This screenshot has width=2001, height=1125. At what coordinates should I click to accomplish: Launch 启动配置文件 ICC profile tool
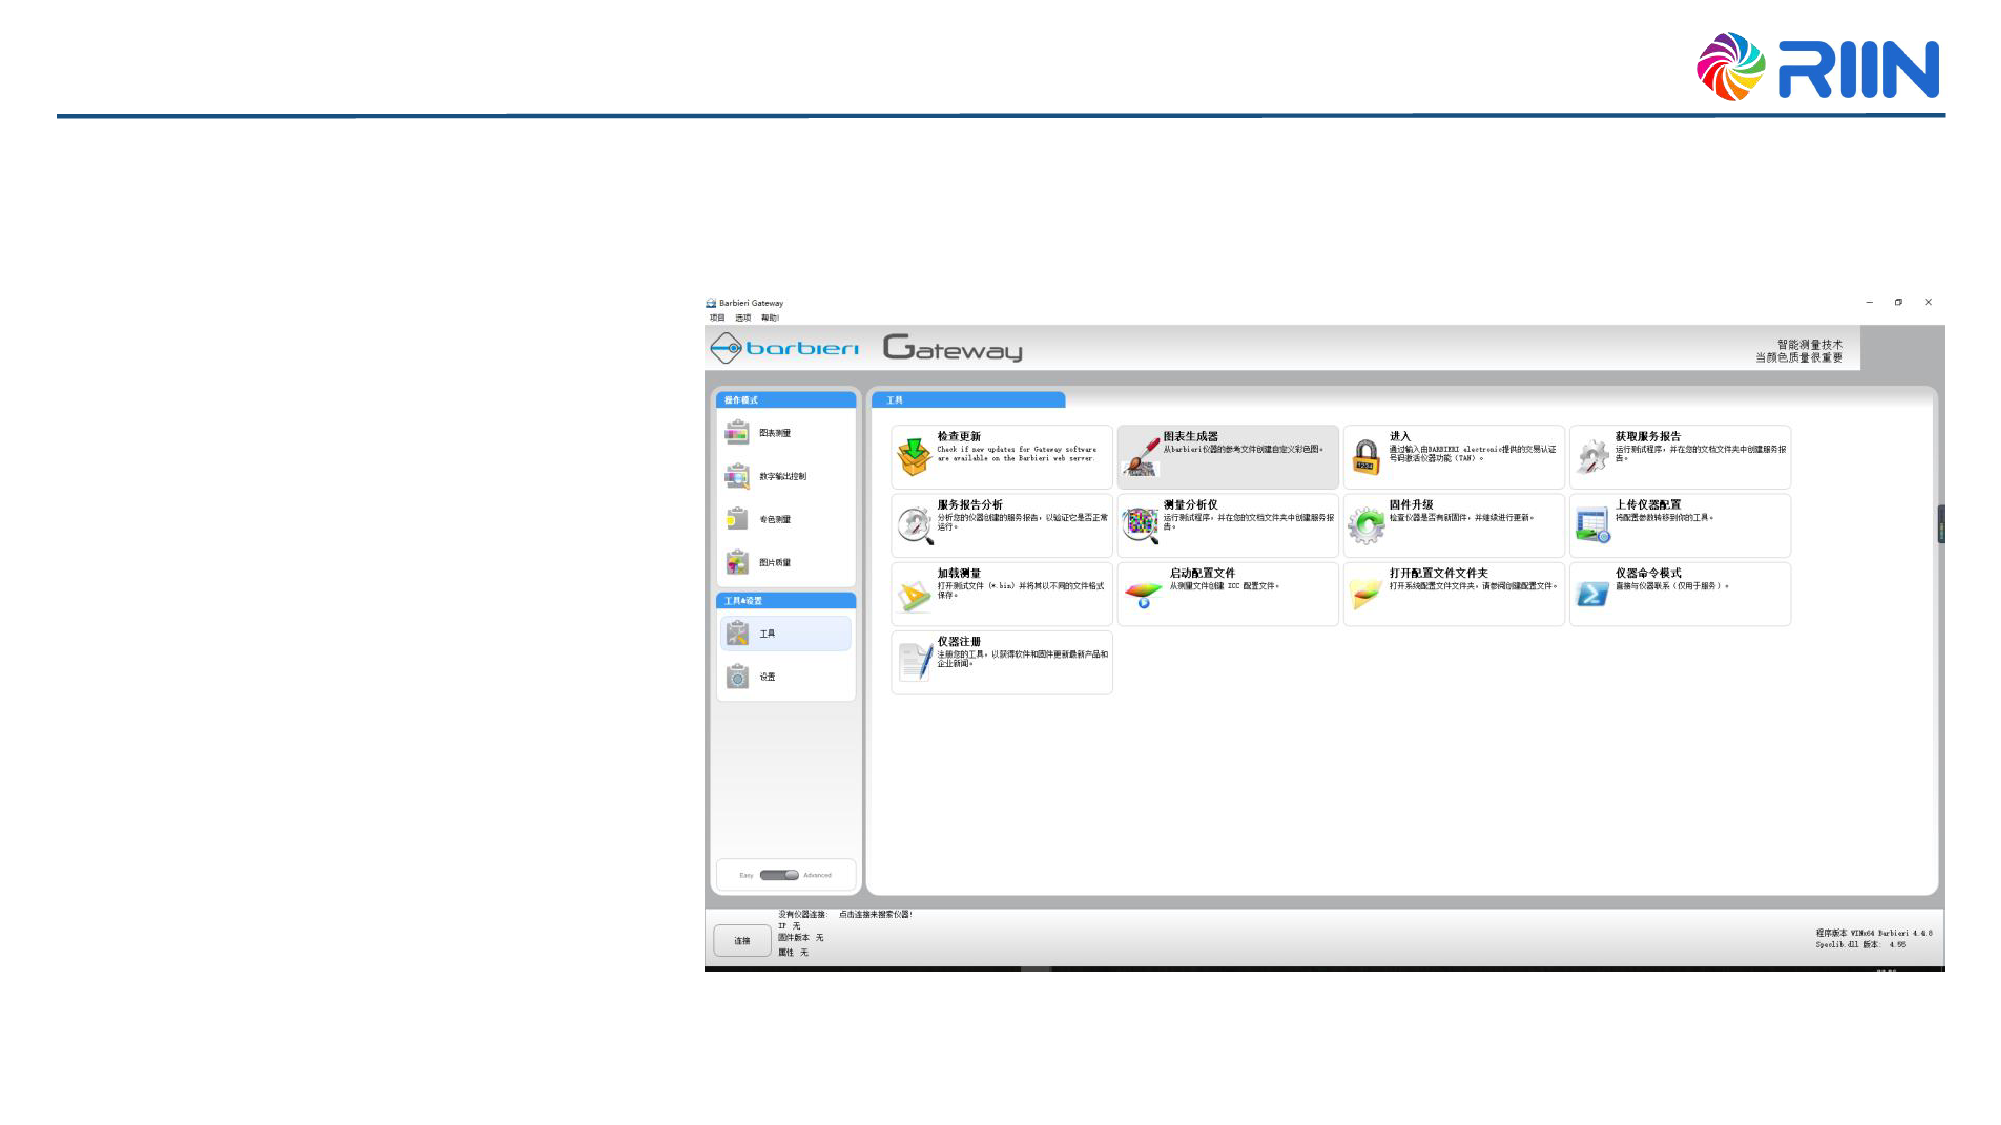pos(1143,594)
